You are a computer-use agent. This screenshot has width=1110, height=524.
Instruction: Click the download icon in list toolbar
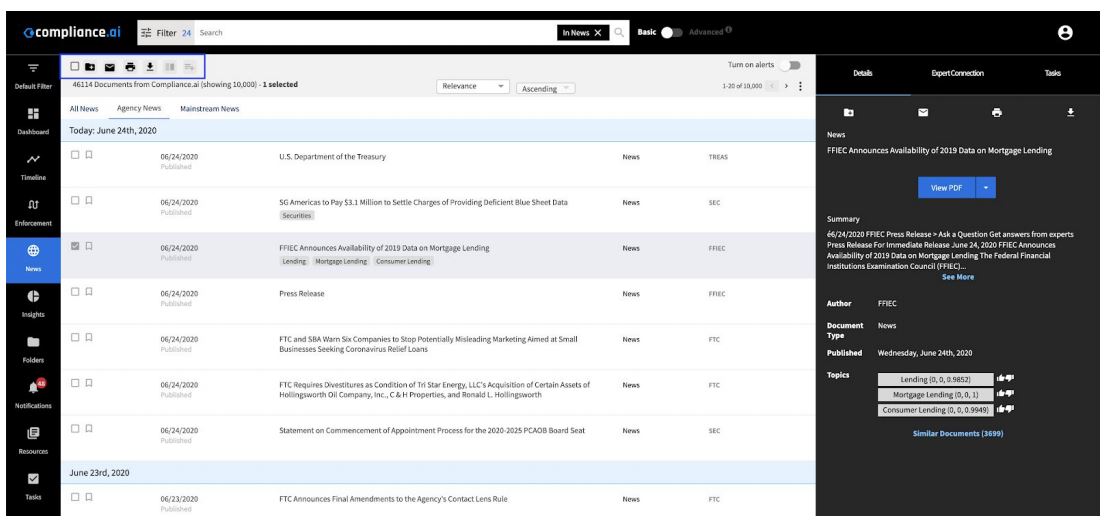pos(149,67)
